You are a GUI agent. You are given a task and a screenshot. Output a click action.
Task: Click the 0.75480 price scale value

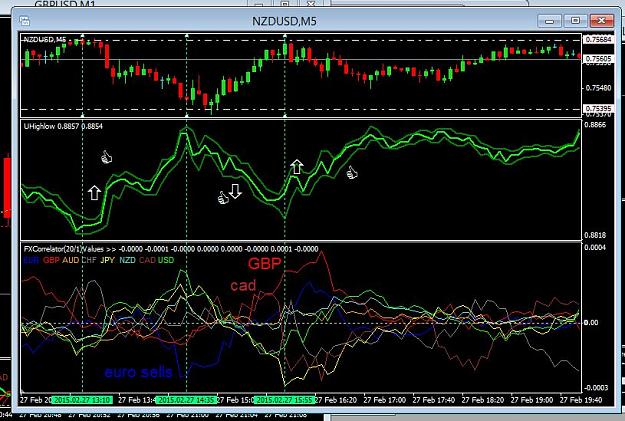click(x=598, y=88)
